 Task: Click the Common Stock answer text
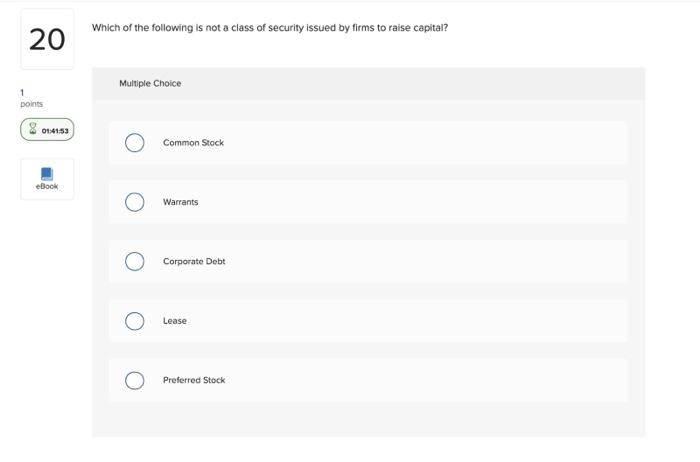[193, 143]
